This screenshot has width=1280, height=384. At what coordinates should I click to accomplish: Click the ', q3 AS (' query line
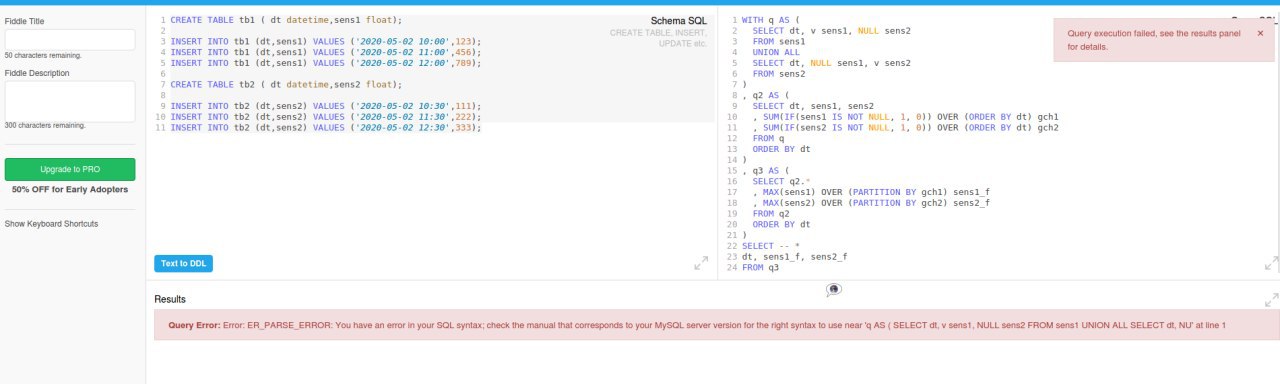766,171
